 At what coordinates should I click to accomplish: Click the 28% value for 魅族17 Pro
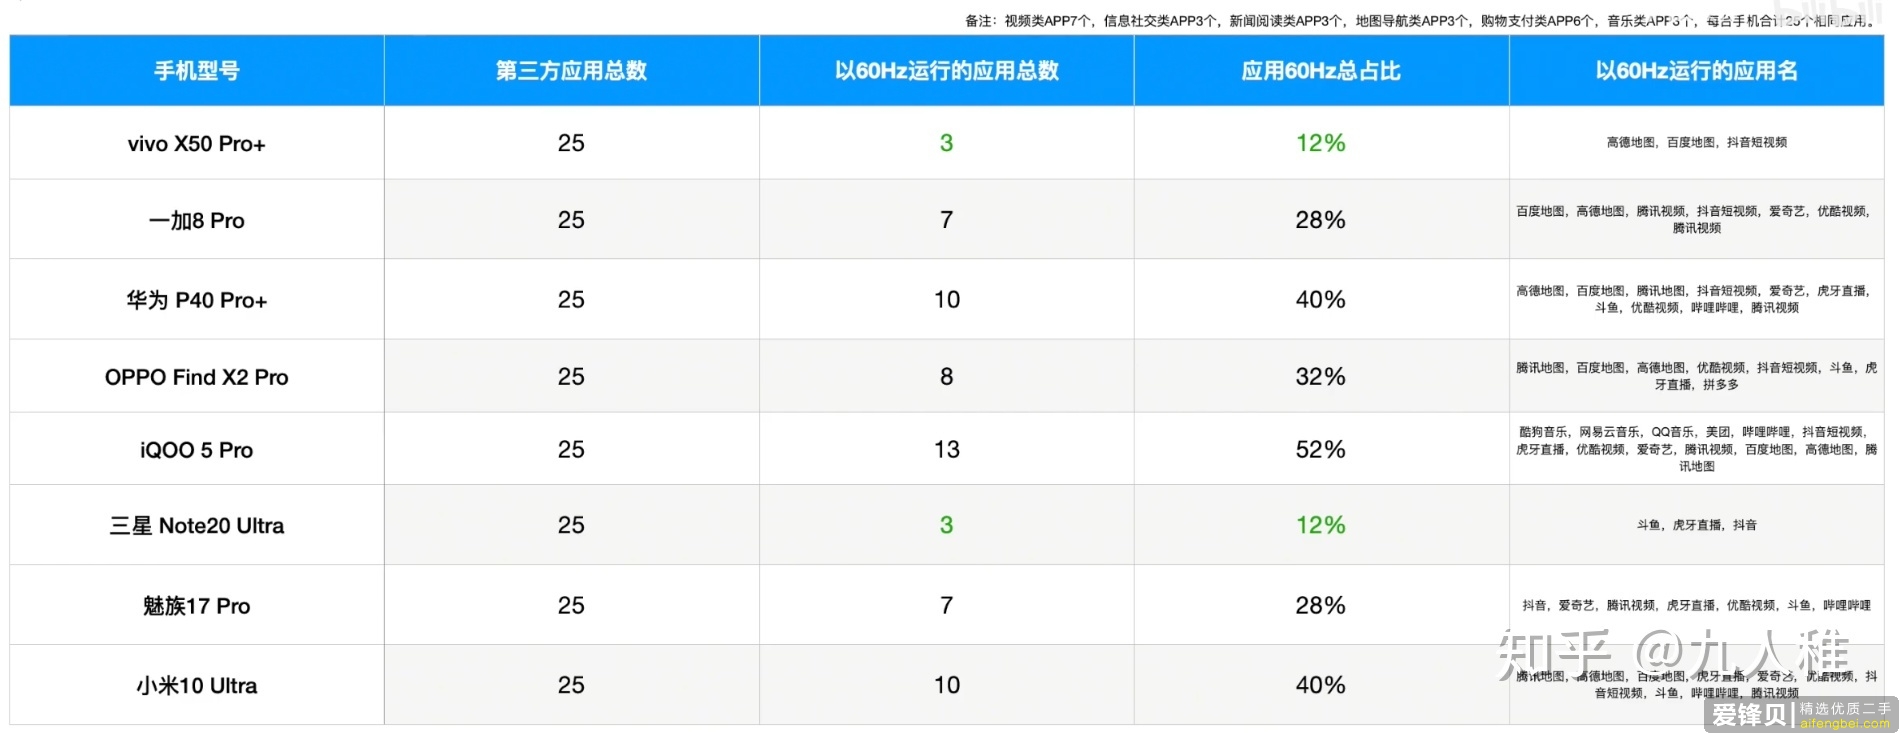[1320, 606]
